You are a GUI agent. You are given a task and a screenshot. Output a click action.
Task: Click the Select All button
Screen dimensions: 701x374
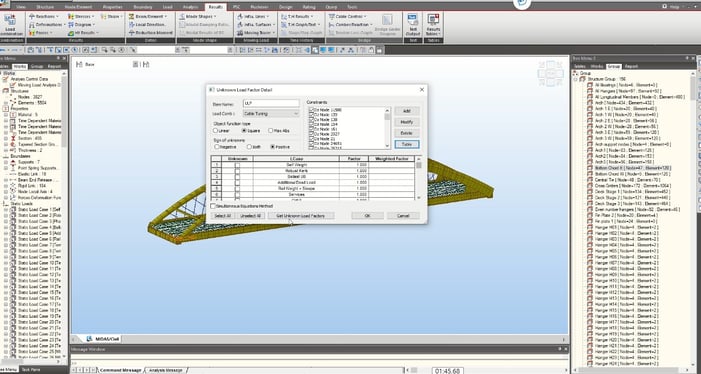pos(223,216)
